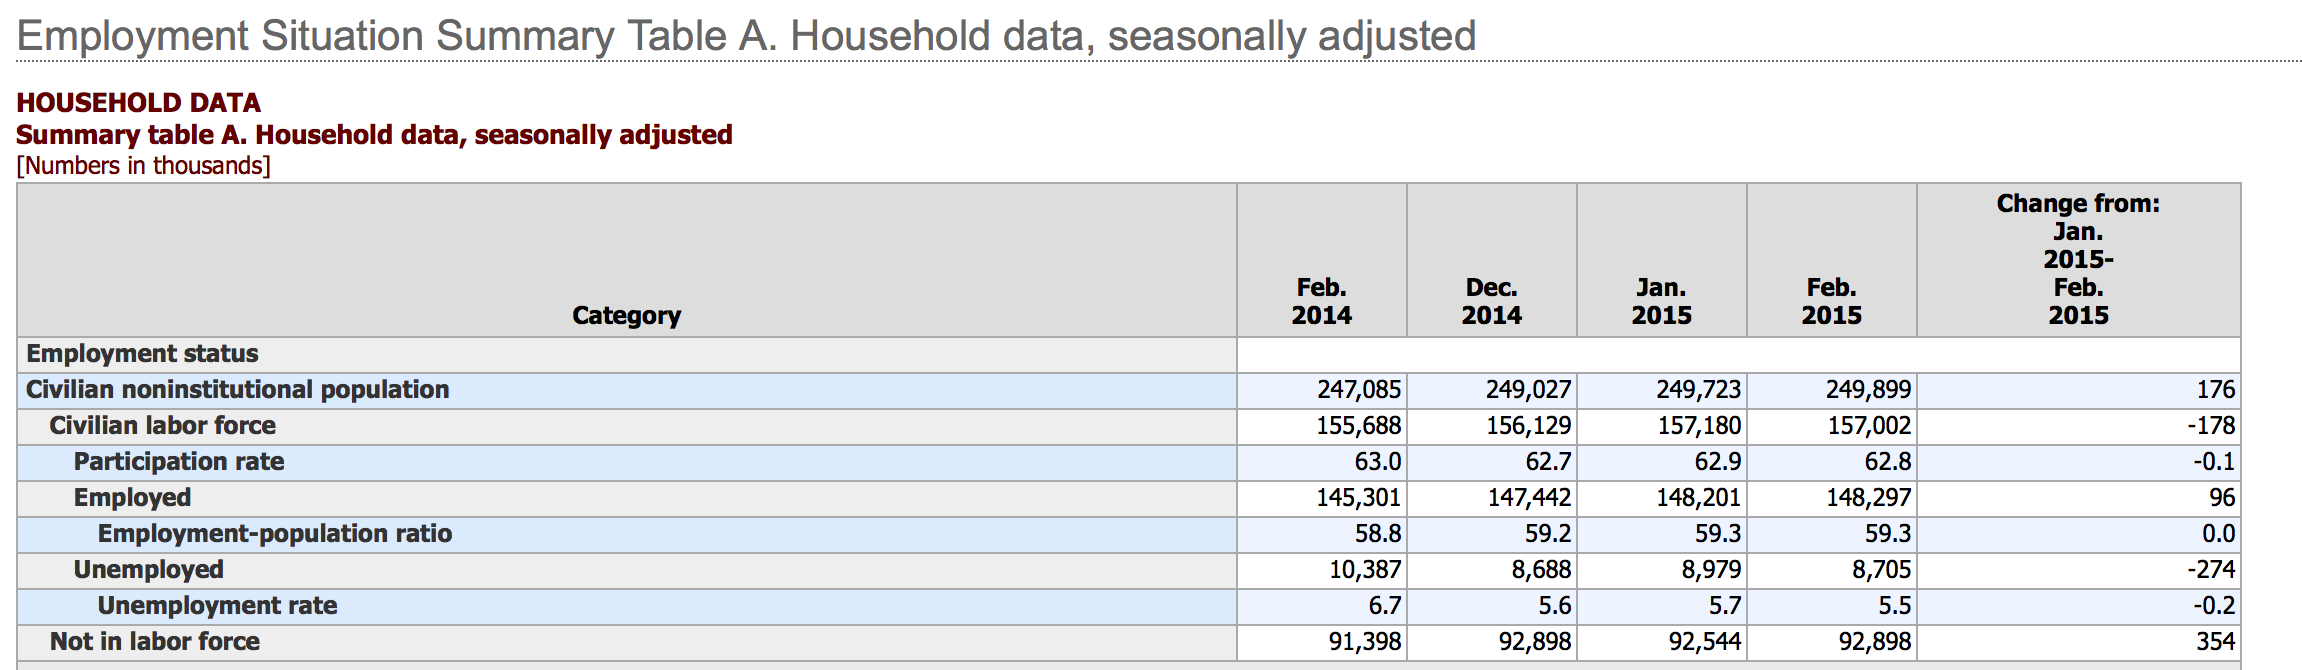Viewport: 2302px width, 670px height.
Task: Select the 'Category' column header
Action: 626,315
